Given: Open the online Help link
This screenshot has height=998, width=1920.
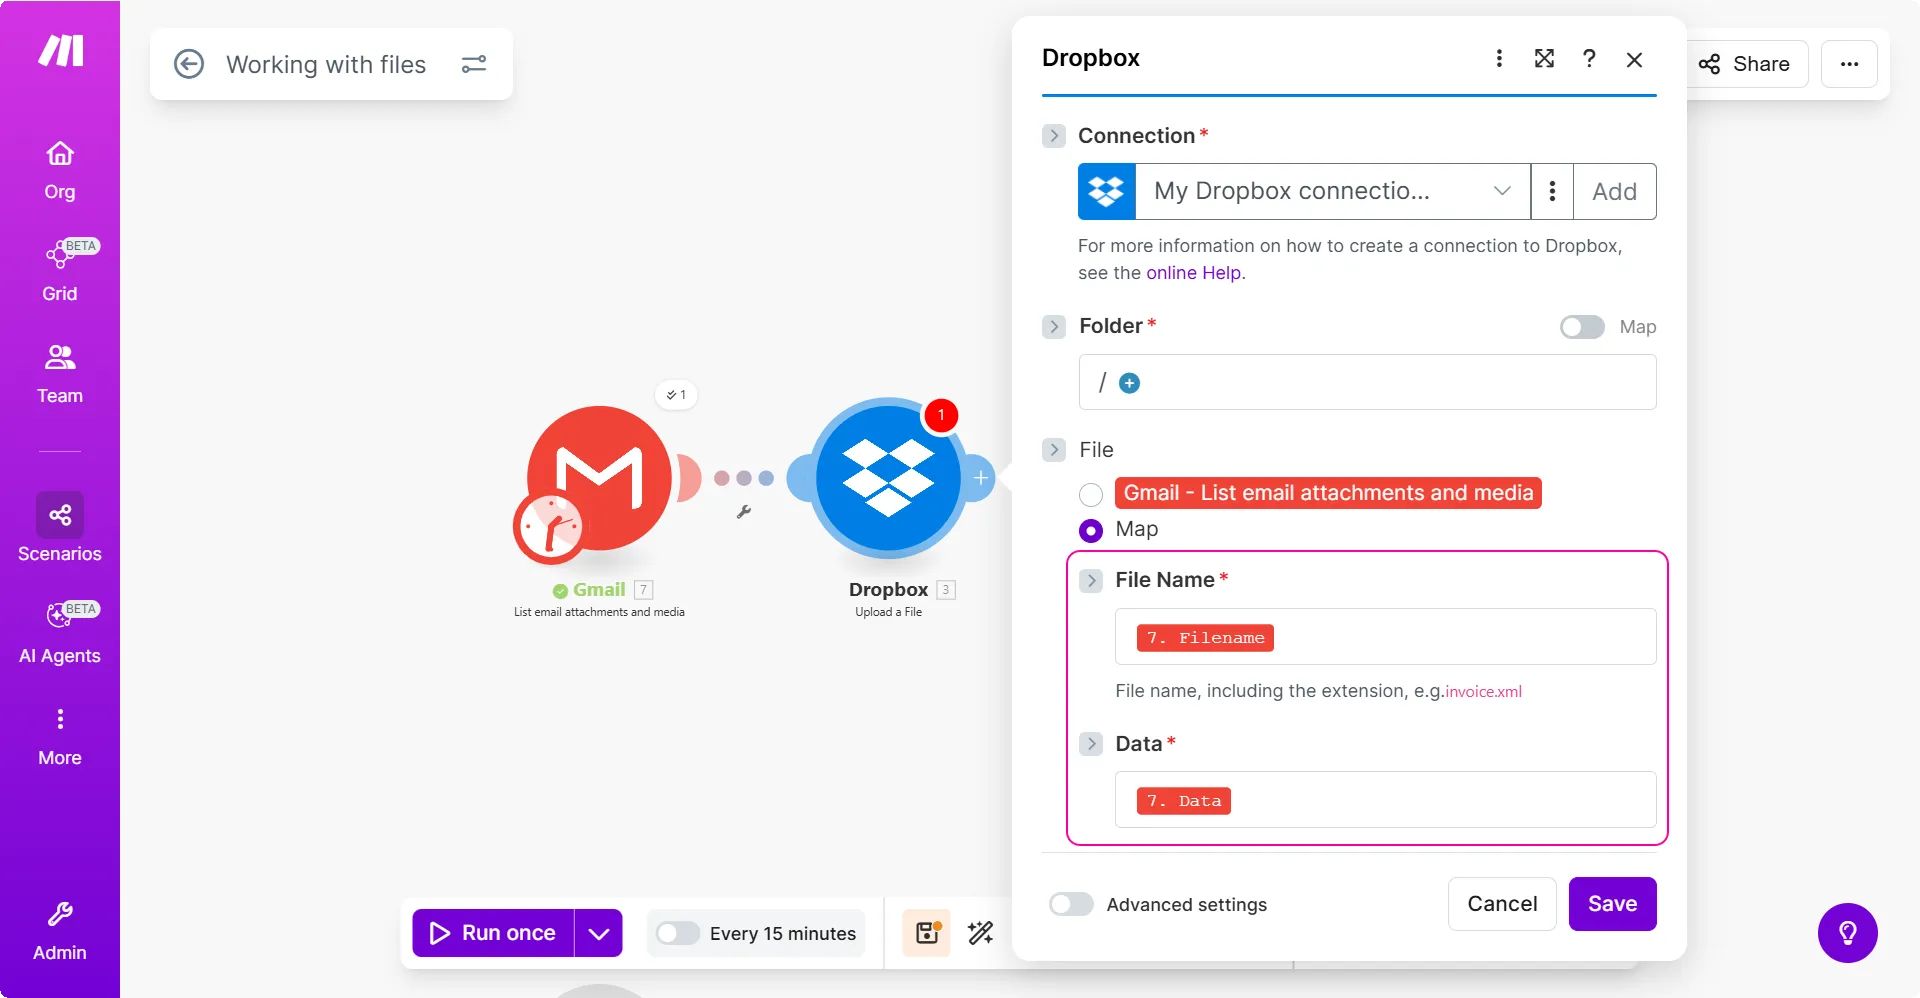Looking at the screenshot, I should tap(1194, 273).
